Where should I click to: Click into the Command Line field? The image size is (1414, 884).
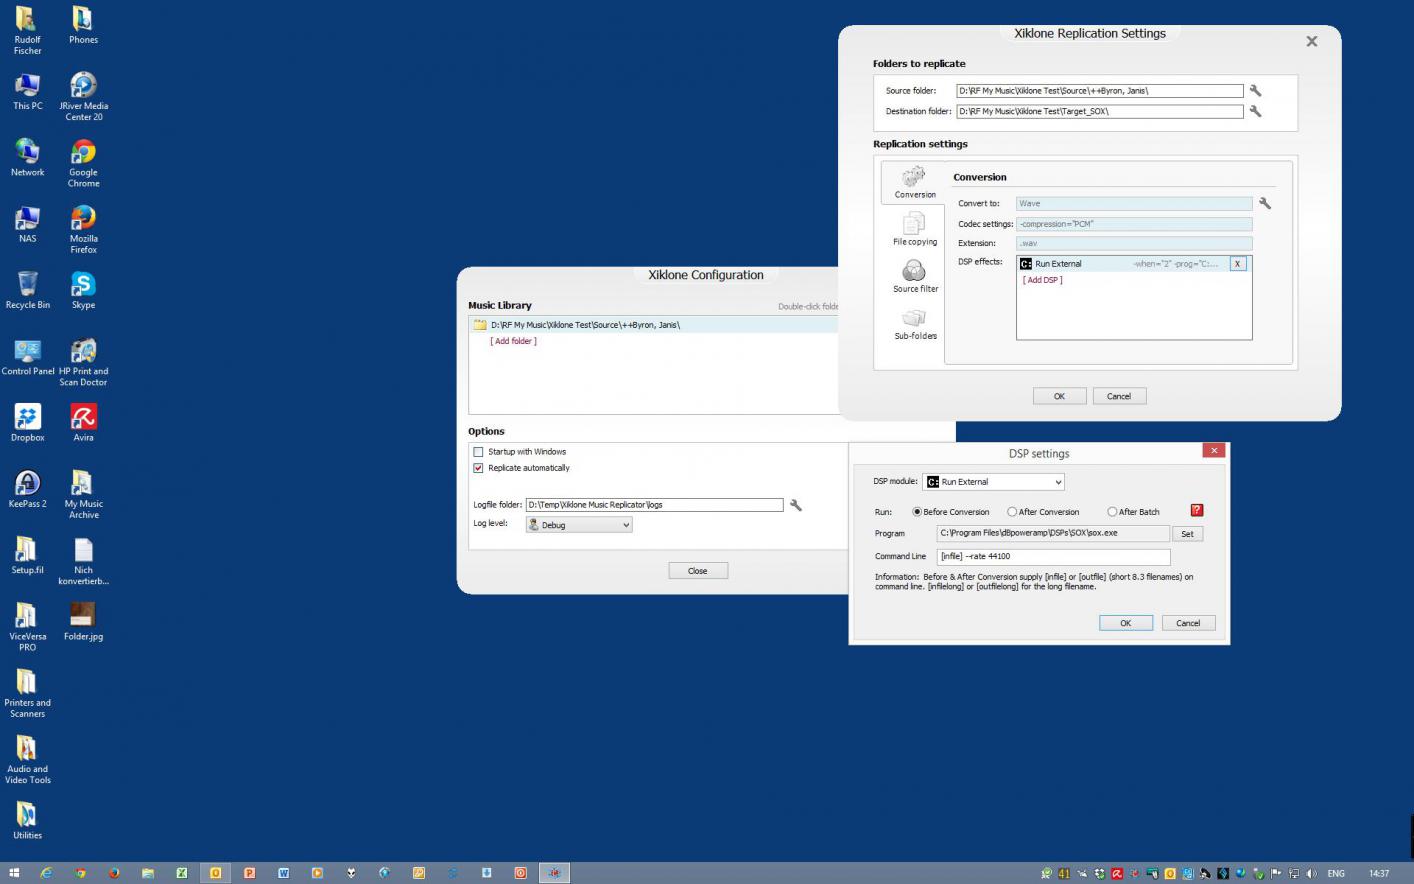point(1053,557)
